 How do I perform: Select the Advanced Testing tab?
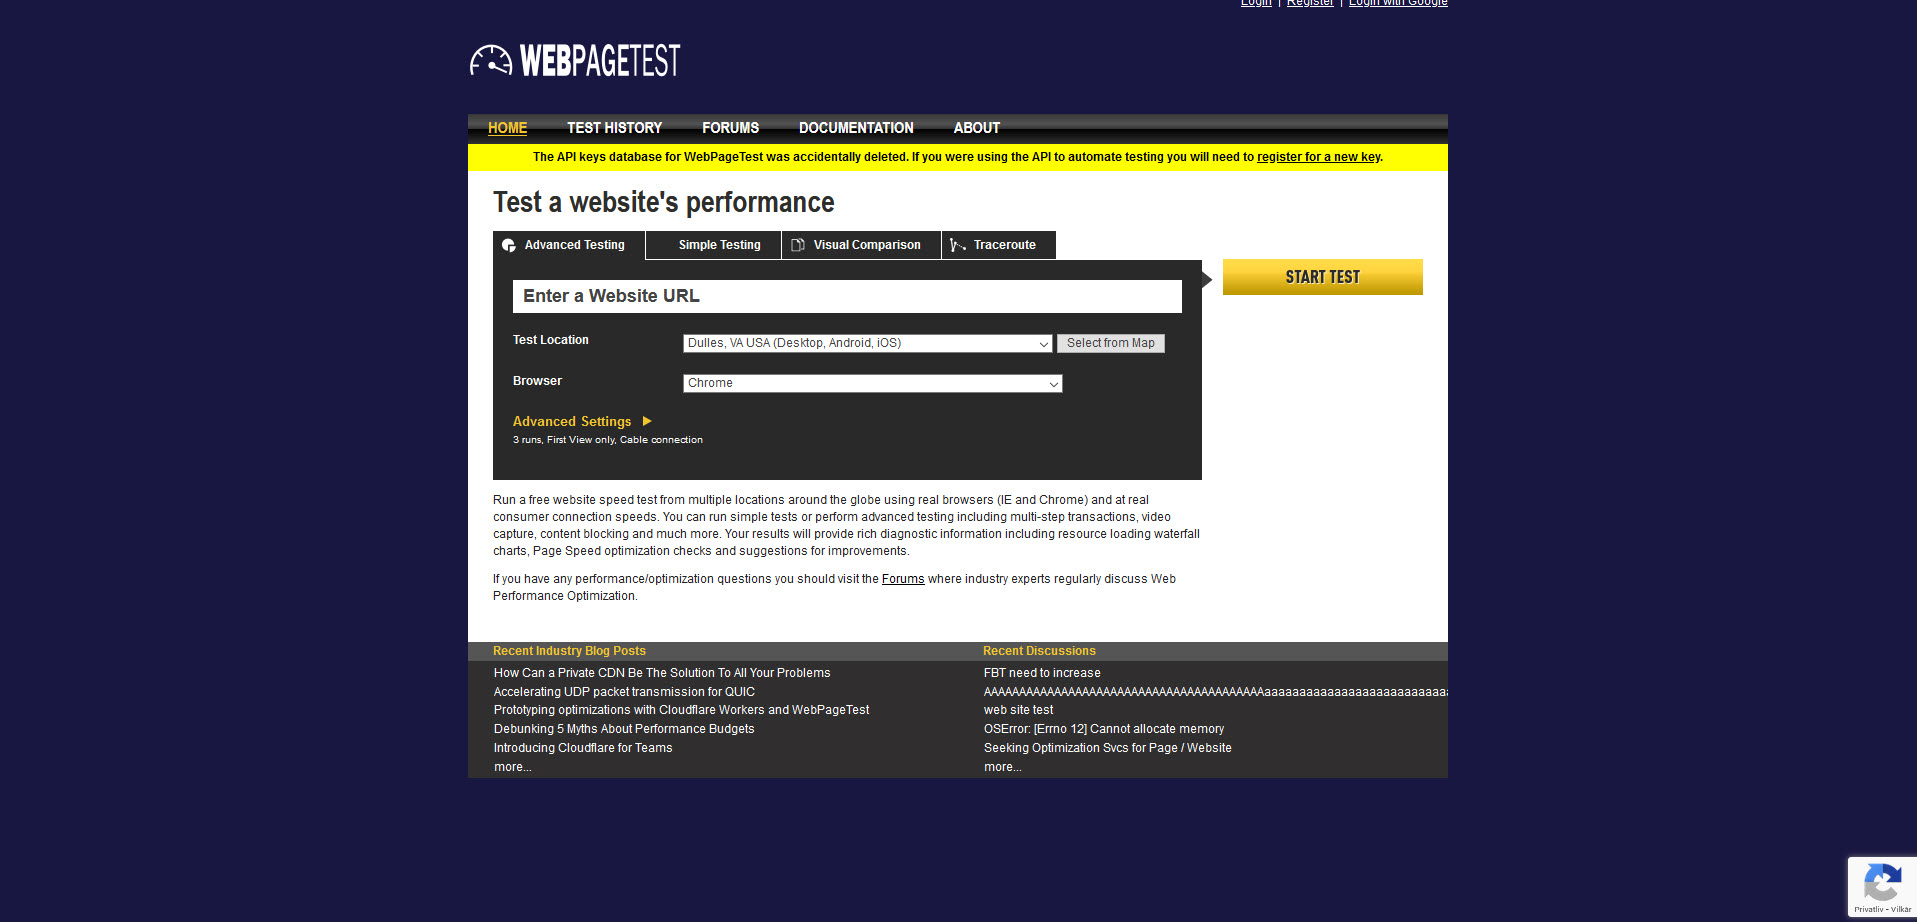tap(568, 245)
